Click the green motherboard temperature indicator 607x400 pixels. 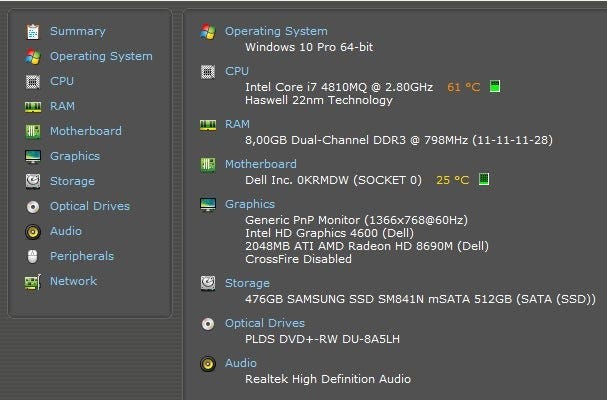point(484,180)
